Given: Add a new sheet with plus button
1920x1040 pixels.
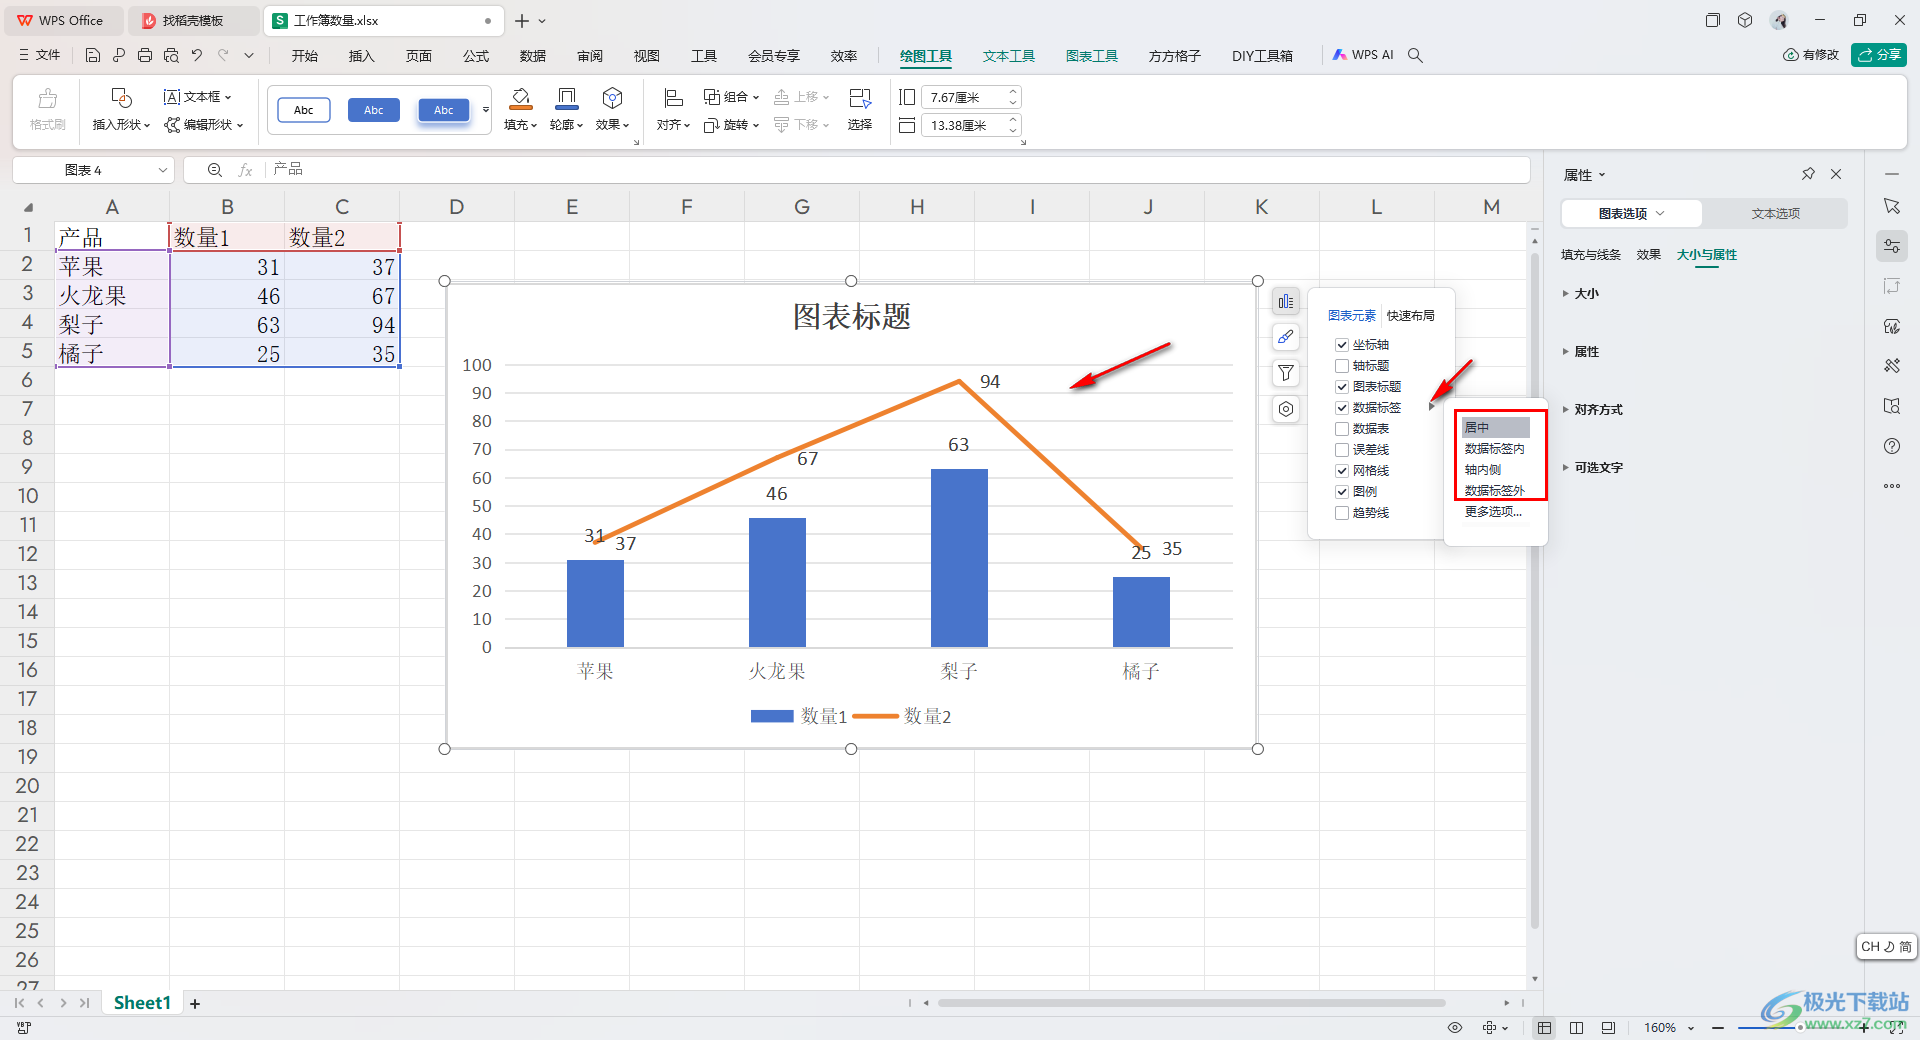Looking at the screenshot, I should (x=195, y=1003).
